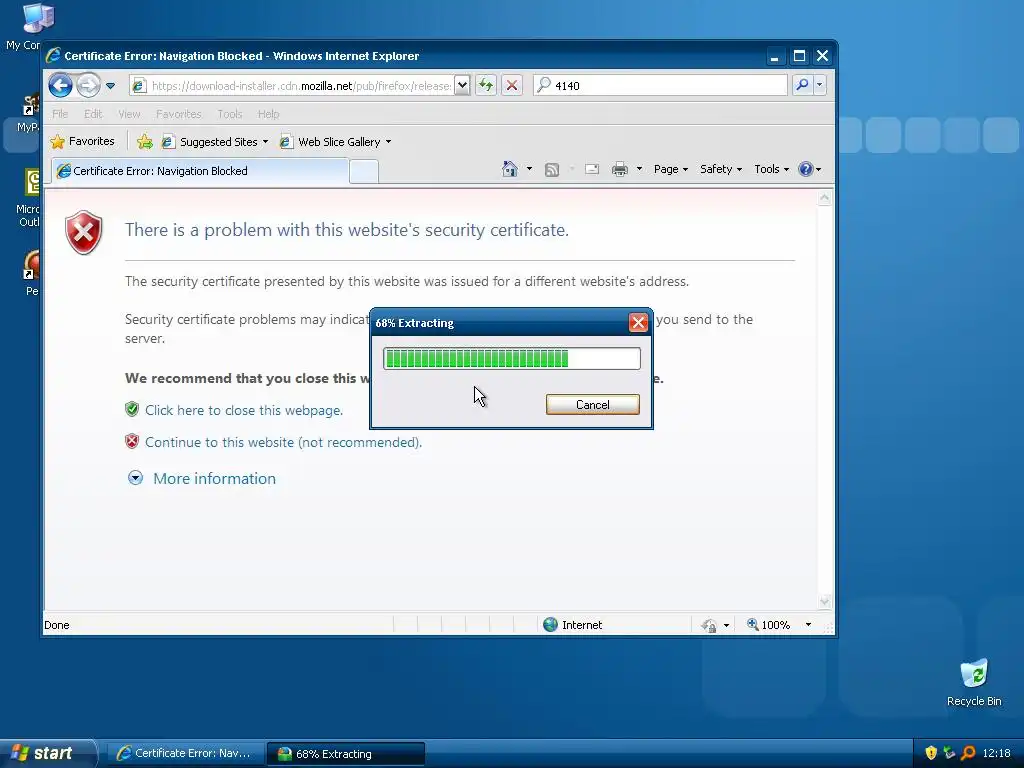Viewport: 1024px width, 768px height.
Task: Click the address bar URL field
Action: [x=291, y=86]
